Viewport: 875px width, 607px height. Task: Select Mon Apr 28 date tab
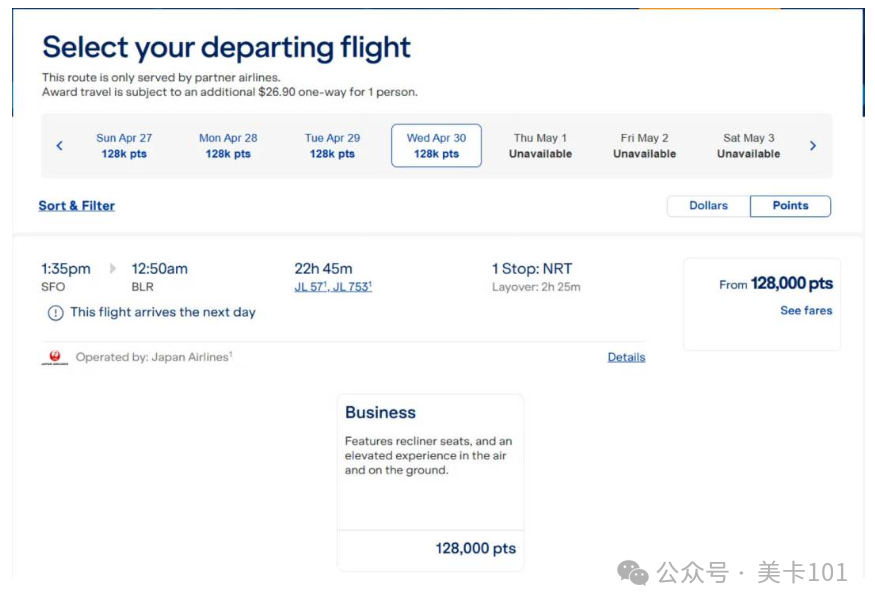[228, 146]
